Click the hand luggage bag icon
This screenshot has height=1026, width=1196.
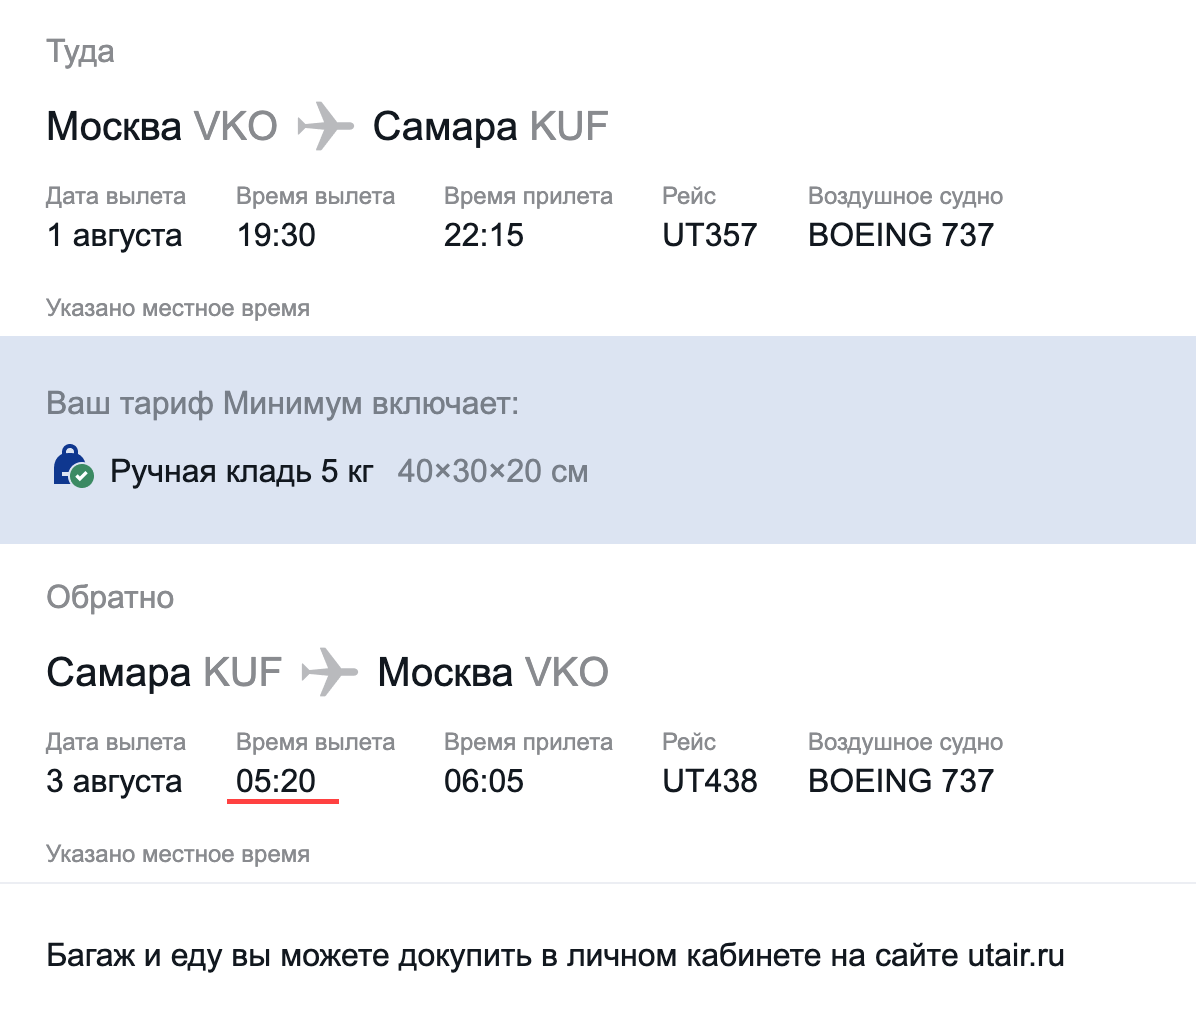pos(72,466)
